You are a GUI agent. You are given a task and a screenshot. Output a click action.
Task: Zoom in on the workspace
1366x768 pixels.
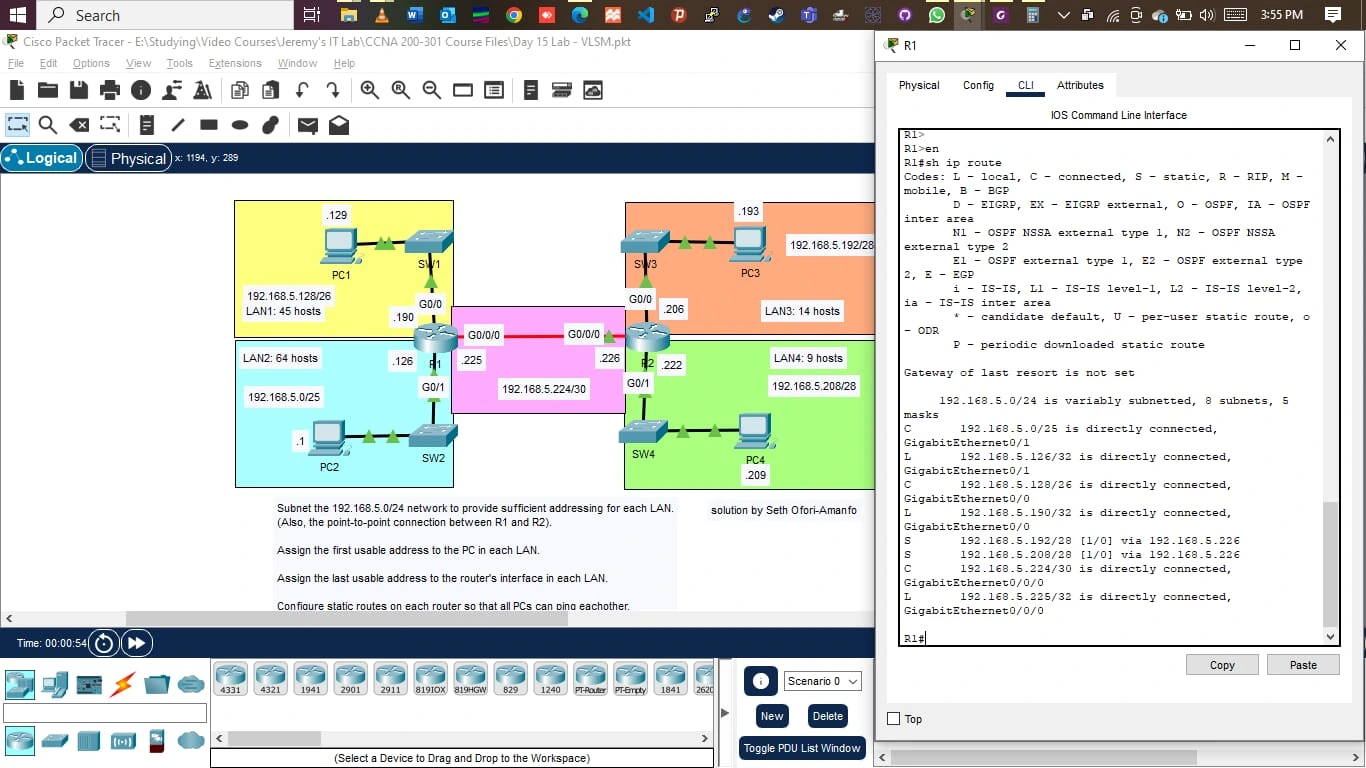coord(369,90)
